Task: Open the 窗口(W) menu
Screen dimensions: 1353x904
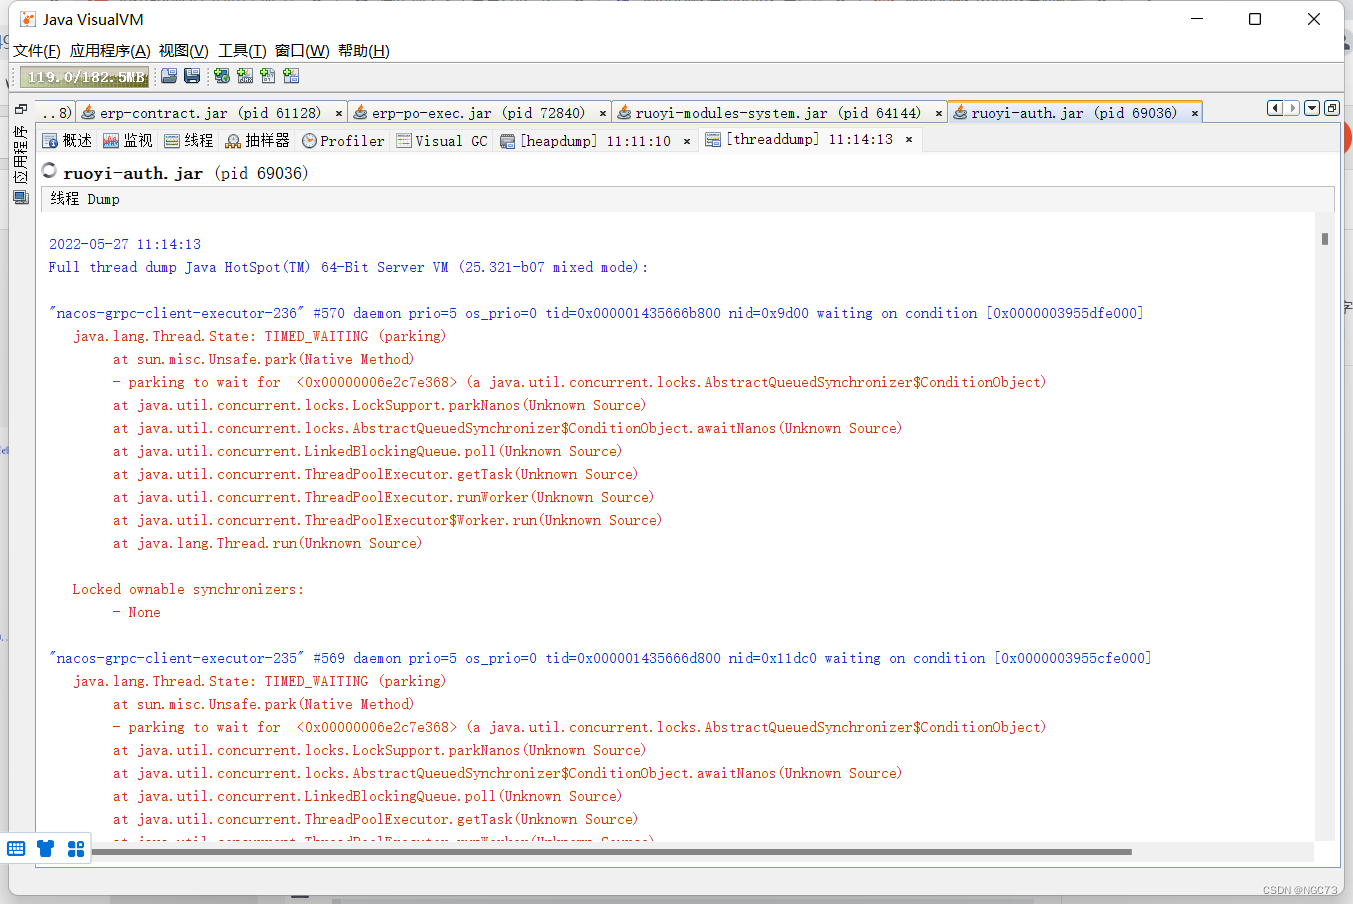Action: pos(302,51)
